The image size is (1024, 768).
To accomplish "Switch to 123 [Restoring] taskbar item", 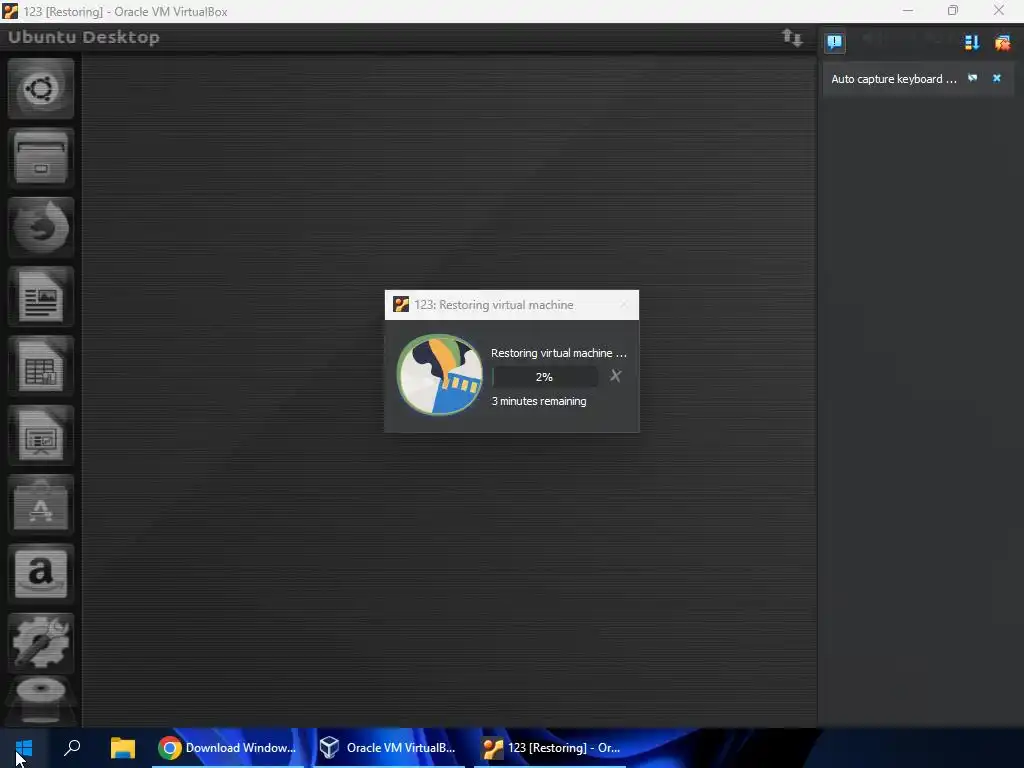I will tap(550, 748).
